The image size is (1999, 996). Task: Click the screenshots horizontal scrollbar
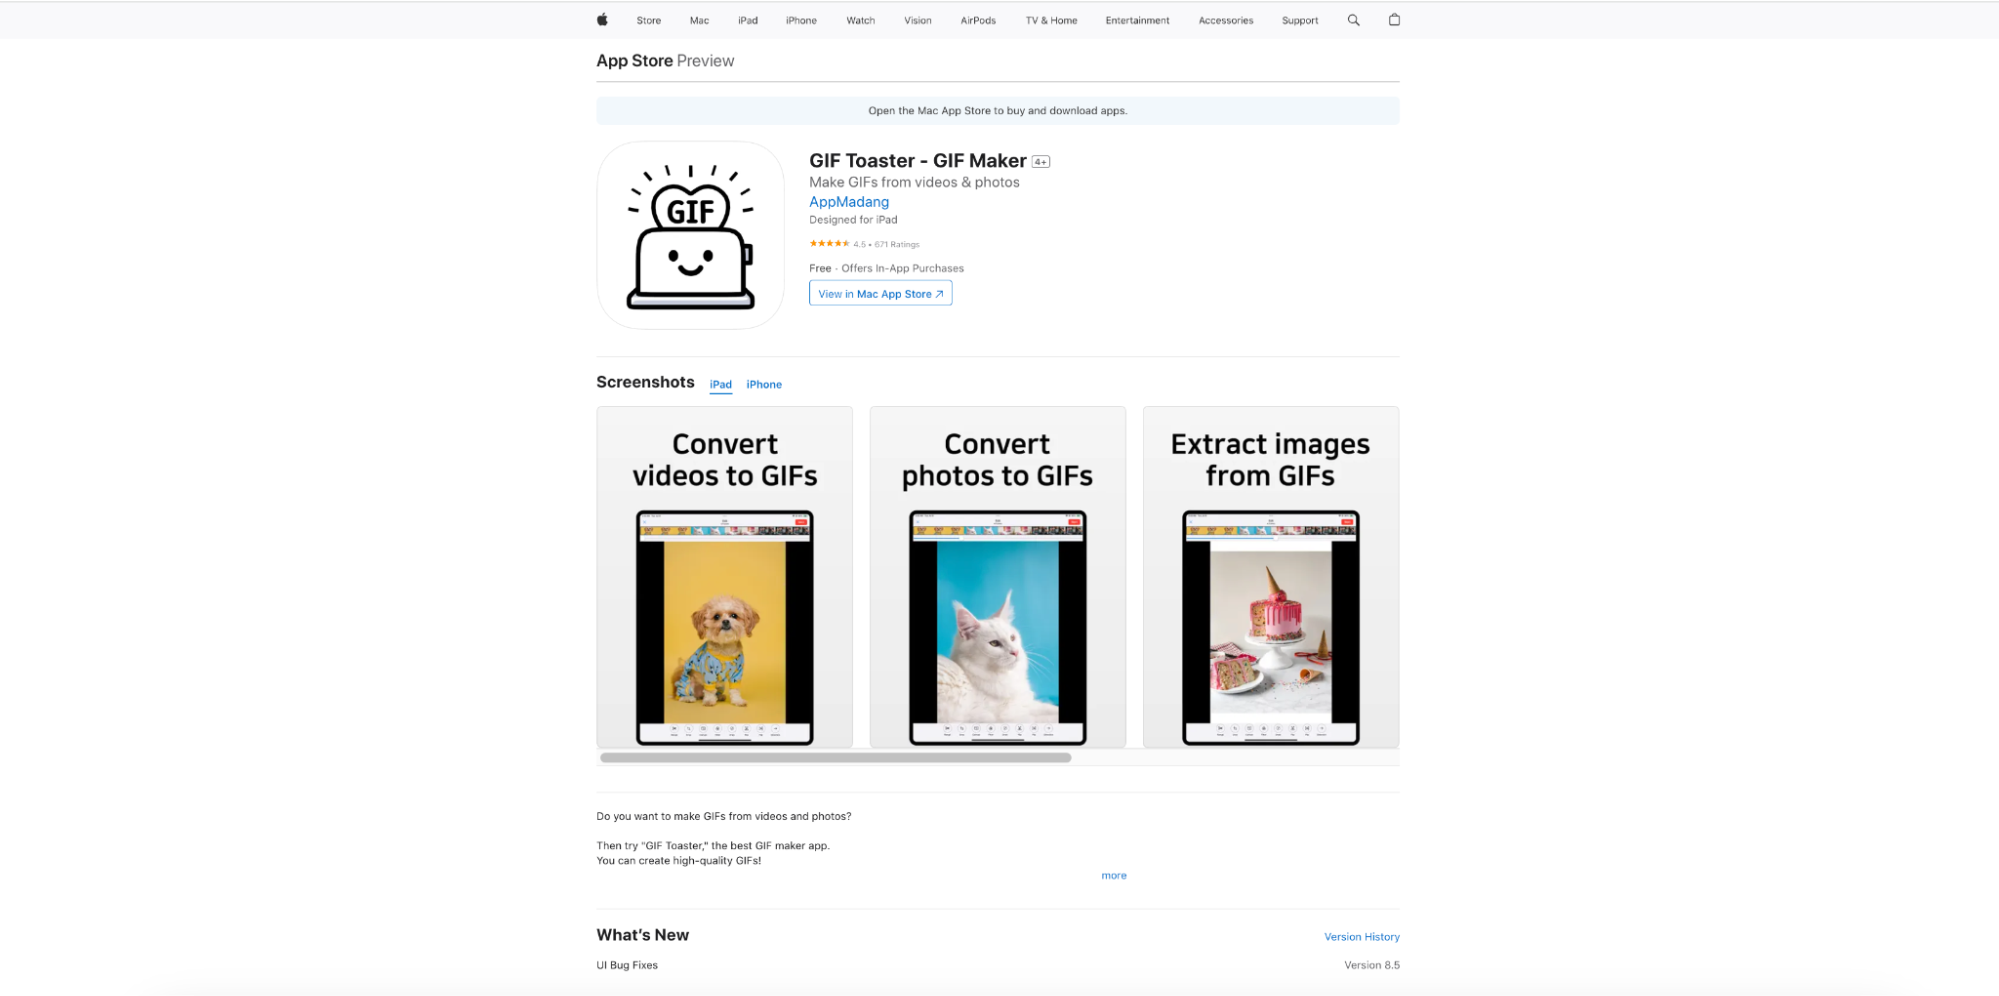pos(835,758)
